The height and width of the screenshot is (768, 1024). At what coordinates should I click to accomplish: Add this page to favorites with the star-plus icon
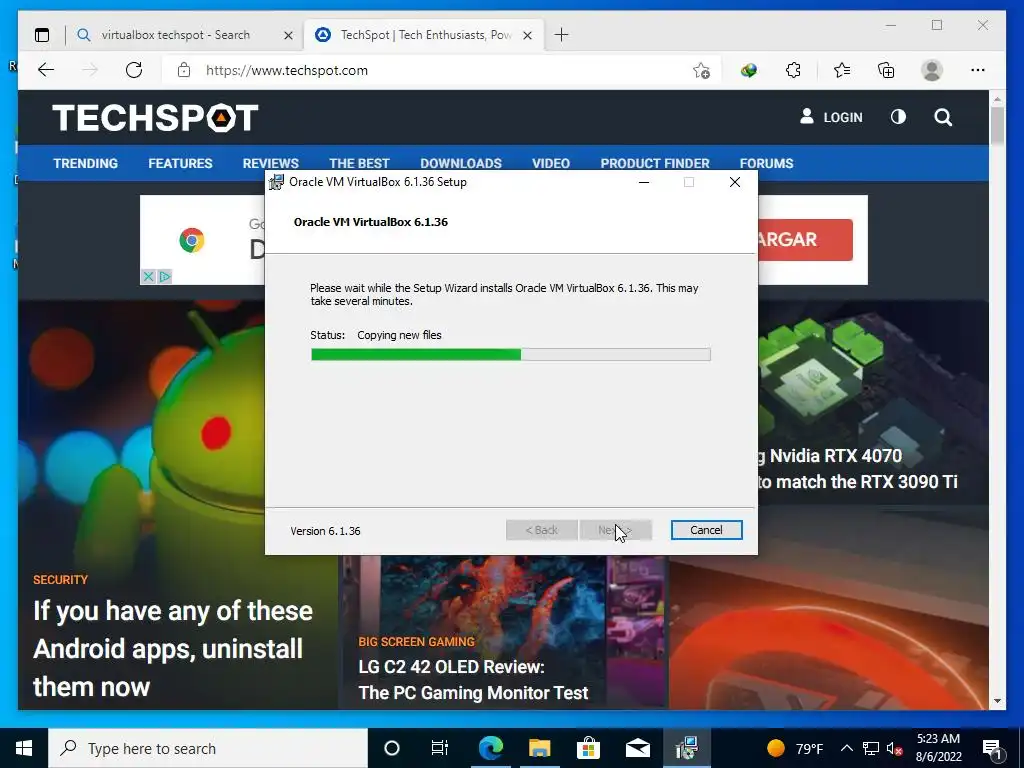click(701, 71)
